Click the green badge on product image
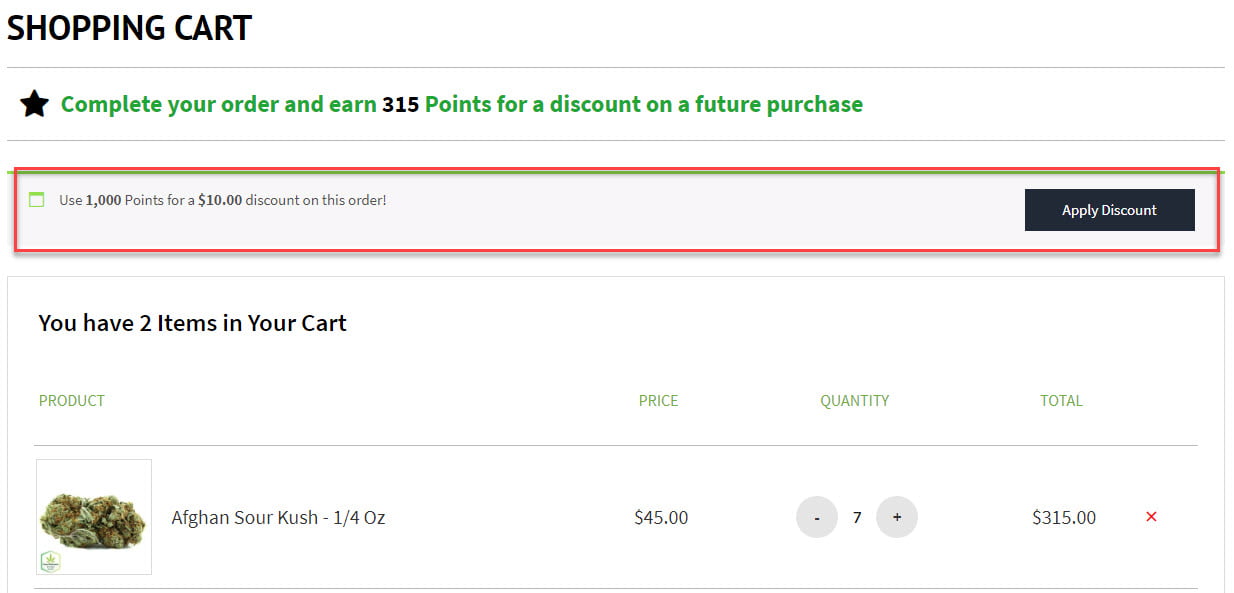The width and height of the screenshot is (1234, 593). coord(50,561)
